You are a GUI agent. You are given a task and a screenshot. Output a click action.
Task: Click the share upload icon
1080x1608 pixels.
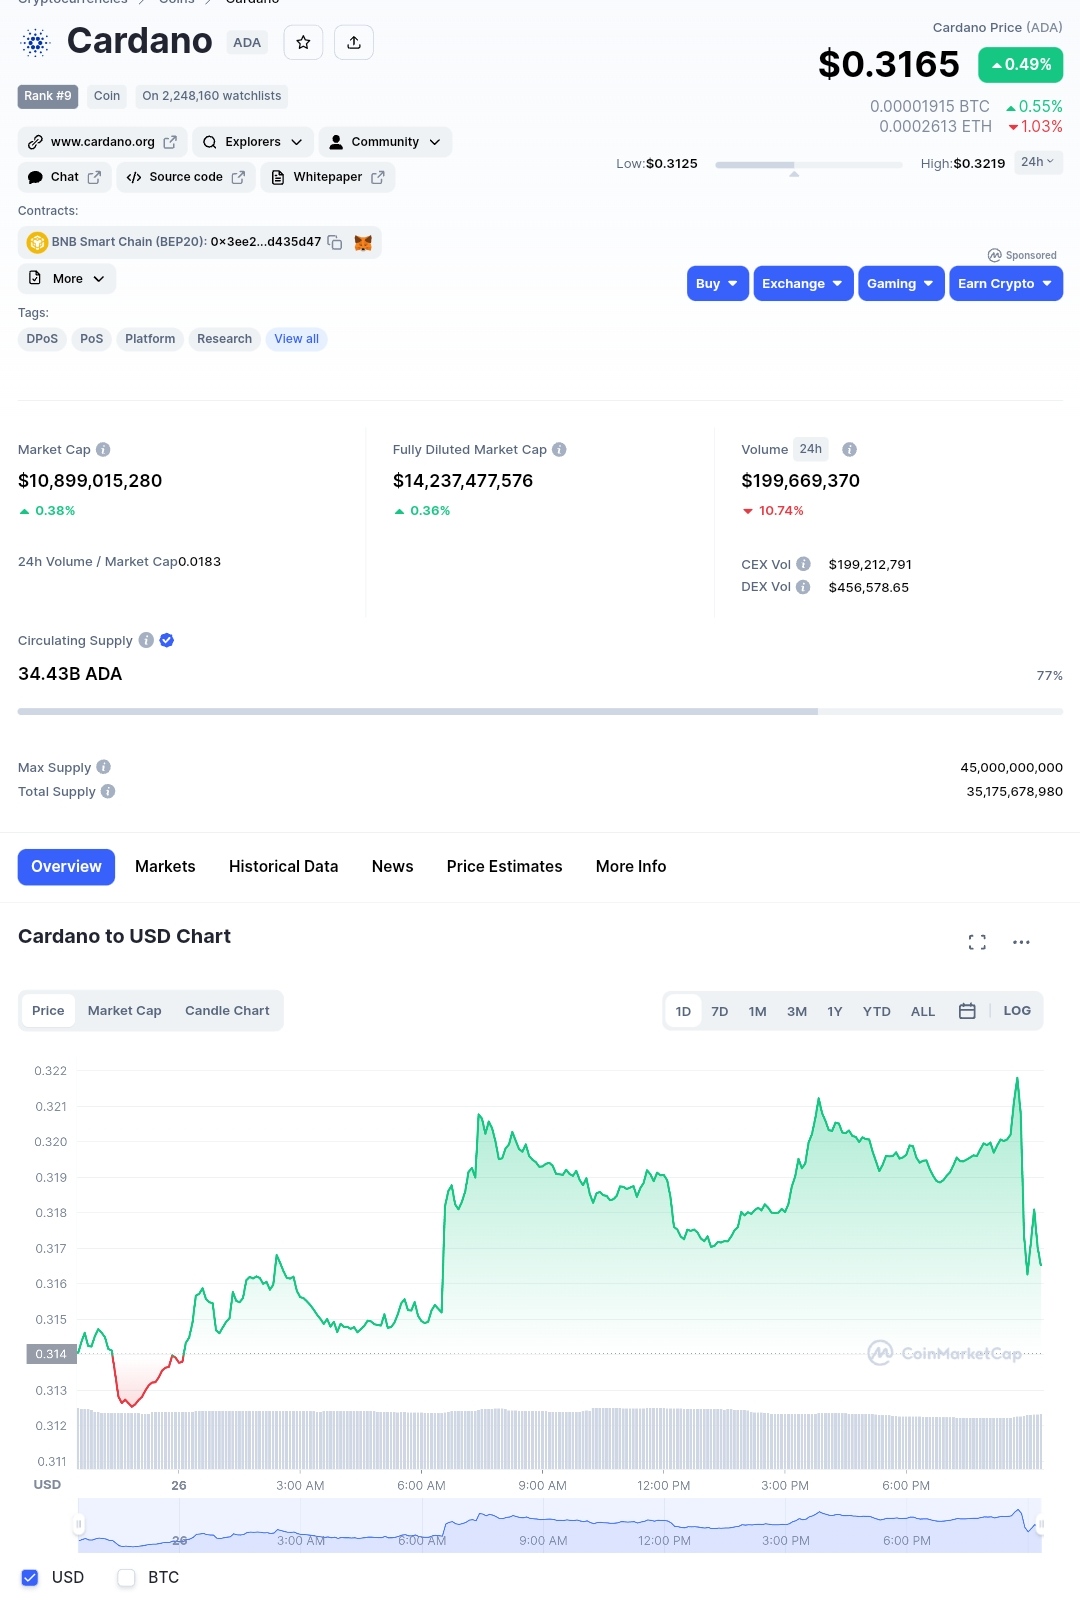354,42
